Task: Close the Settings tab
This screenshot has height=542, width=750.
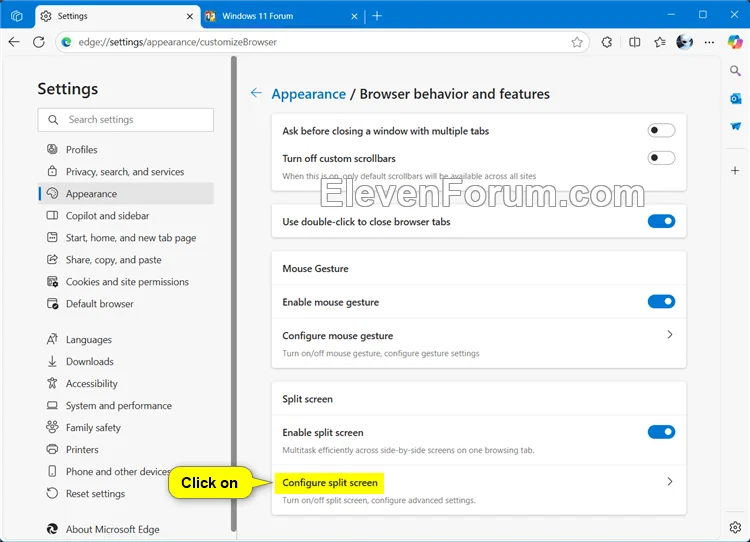Action: tap(190, 16)
